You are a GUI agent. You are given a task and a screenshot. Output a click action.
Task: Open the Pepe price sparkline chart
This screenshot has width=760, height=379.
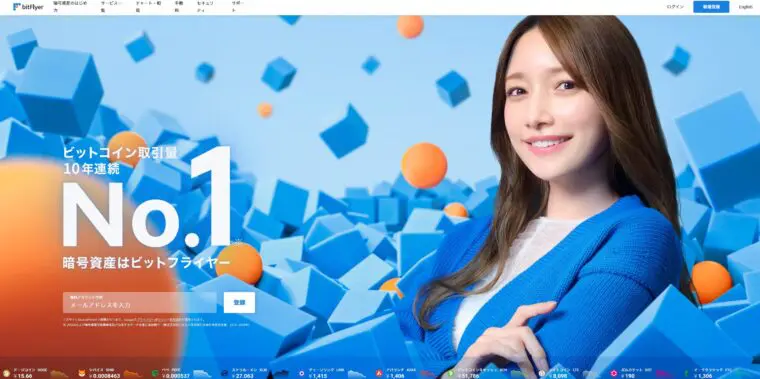202,374
